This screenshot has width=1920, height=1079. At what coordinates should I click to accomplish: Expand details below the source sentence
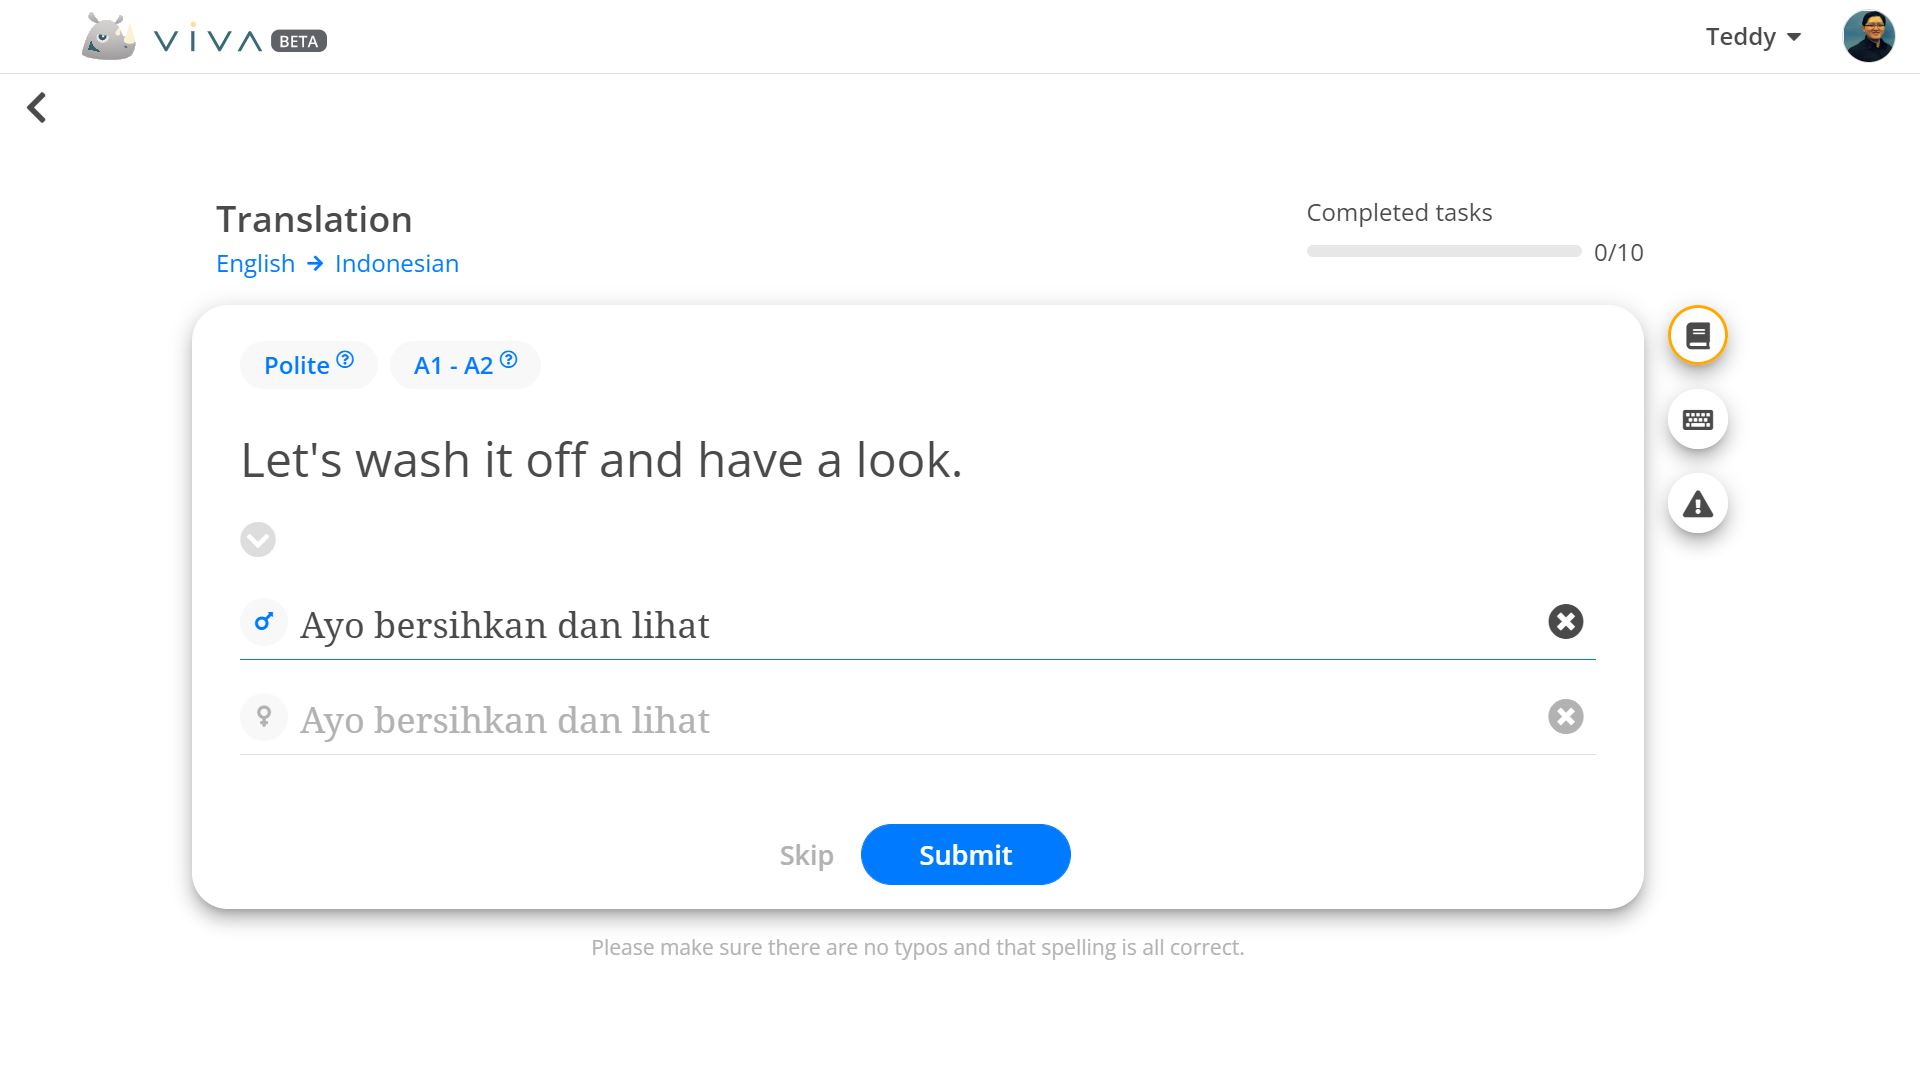[258, 540]
